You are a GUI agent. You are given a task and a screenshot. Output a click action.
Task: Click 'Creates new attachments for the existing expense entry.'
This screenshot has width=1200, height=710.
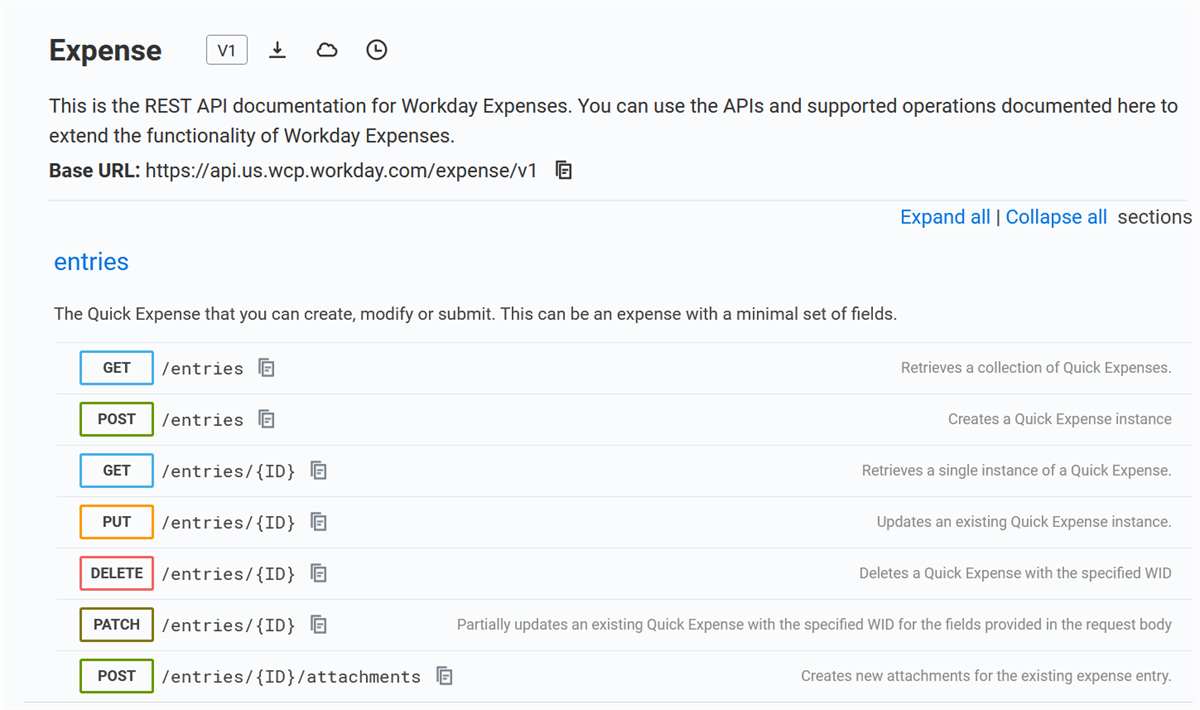pyautogui.click(x=986, y=676)
